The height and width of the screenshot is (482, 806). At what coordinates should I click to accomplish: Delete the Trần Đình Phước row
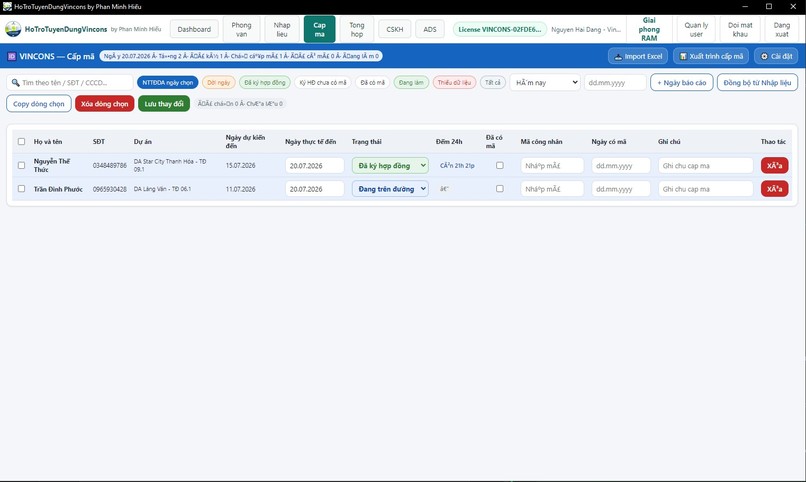coord(775,189)
